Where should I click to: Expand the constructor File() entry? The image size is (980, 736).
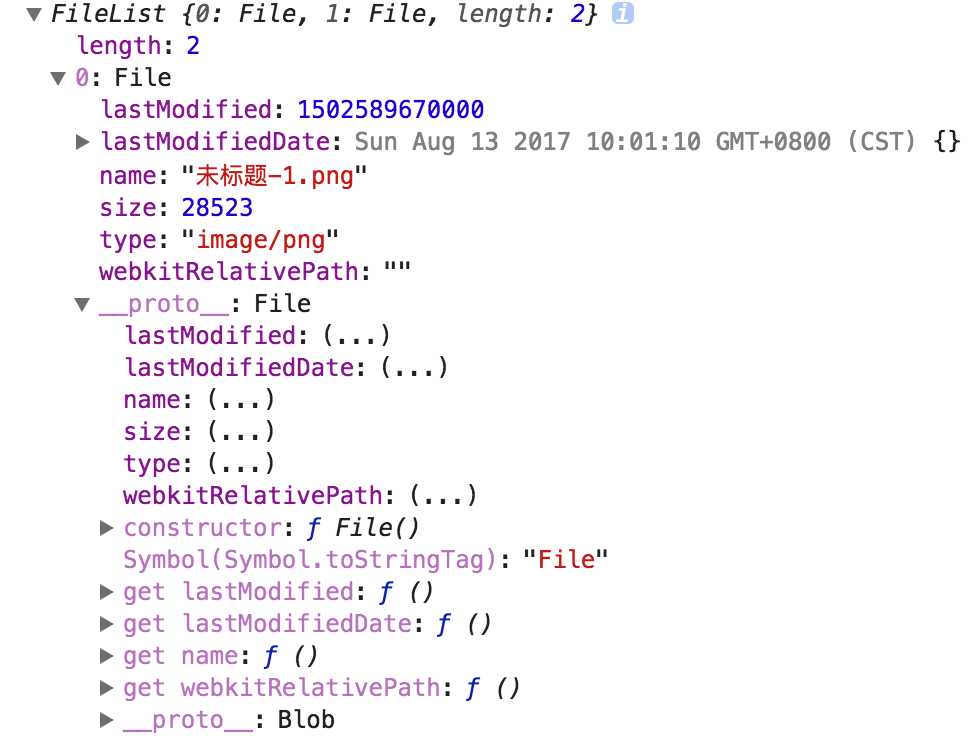[108, 527]
